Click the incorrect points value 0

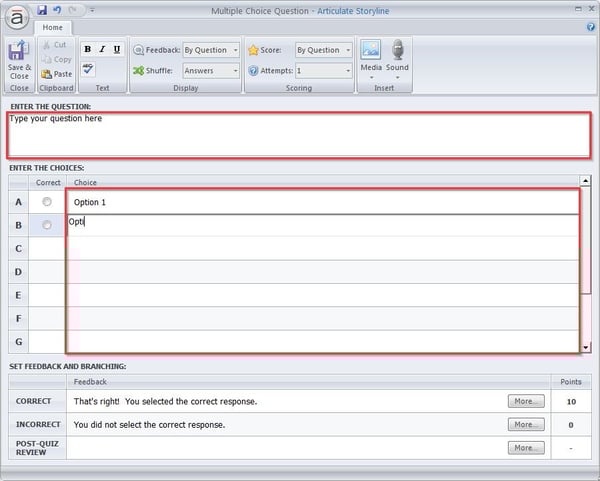pos(571,425)
